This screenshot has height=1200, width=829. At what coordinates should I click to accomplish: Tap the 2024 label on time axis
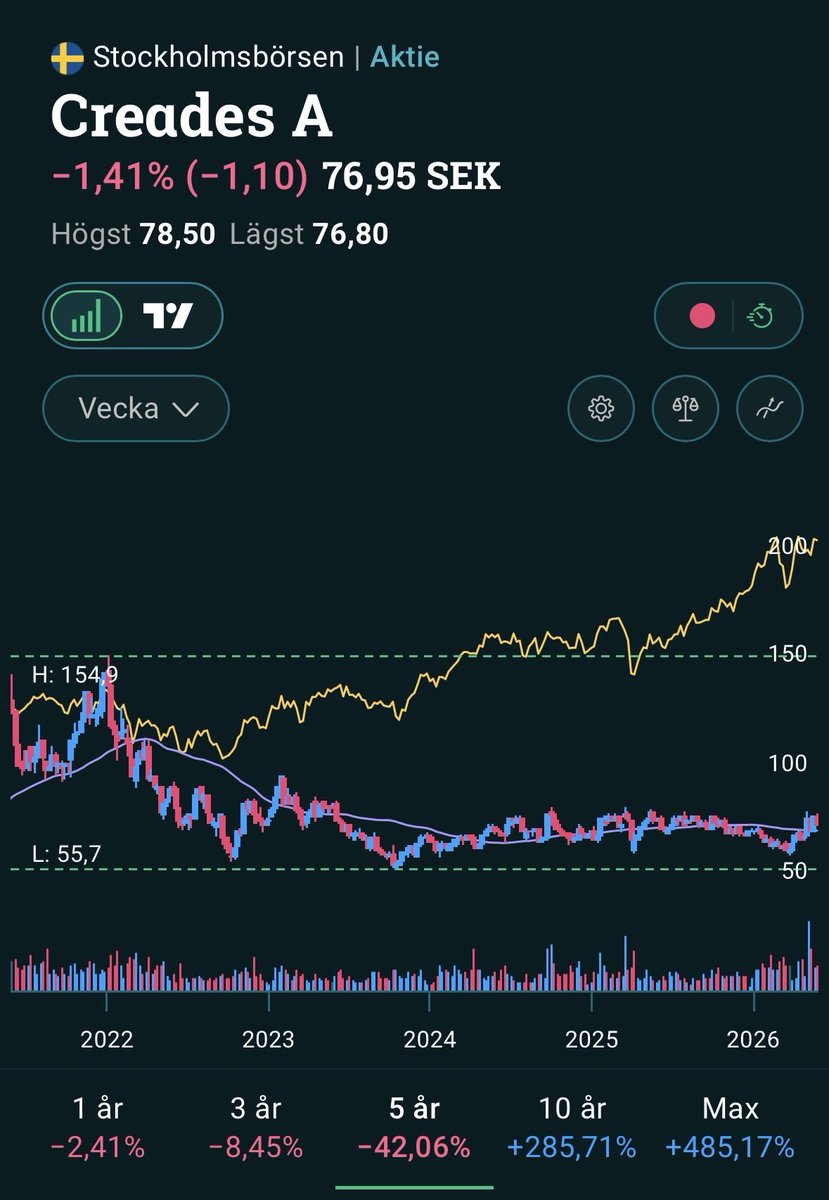coord(430,1039)
